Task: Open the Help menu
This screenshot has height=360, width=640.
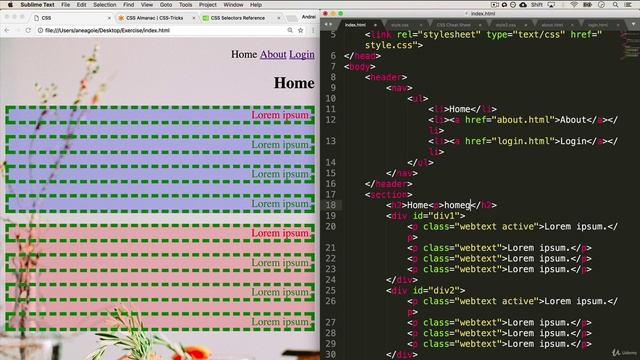Action: coord(256,5)
